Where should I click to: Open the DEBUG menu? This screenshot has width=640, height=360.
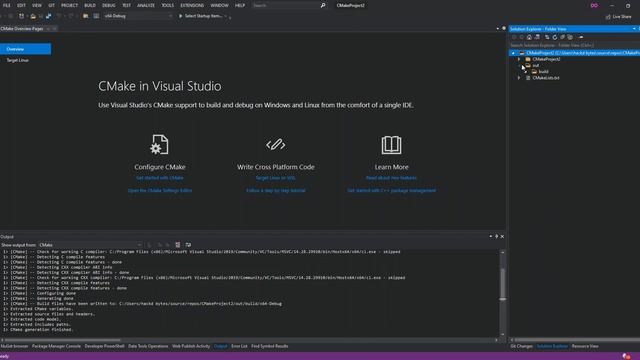click(x=109, y=5)
